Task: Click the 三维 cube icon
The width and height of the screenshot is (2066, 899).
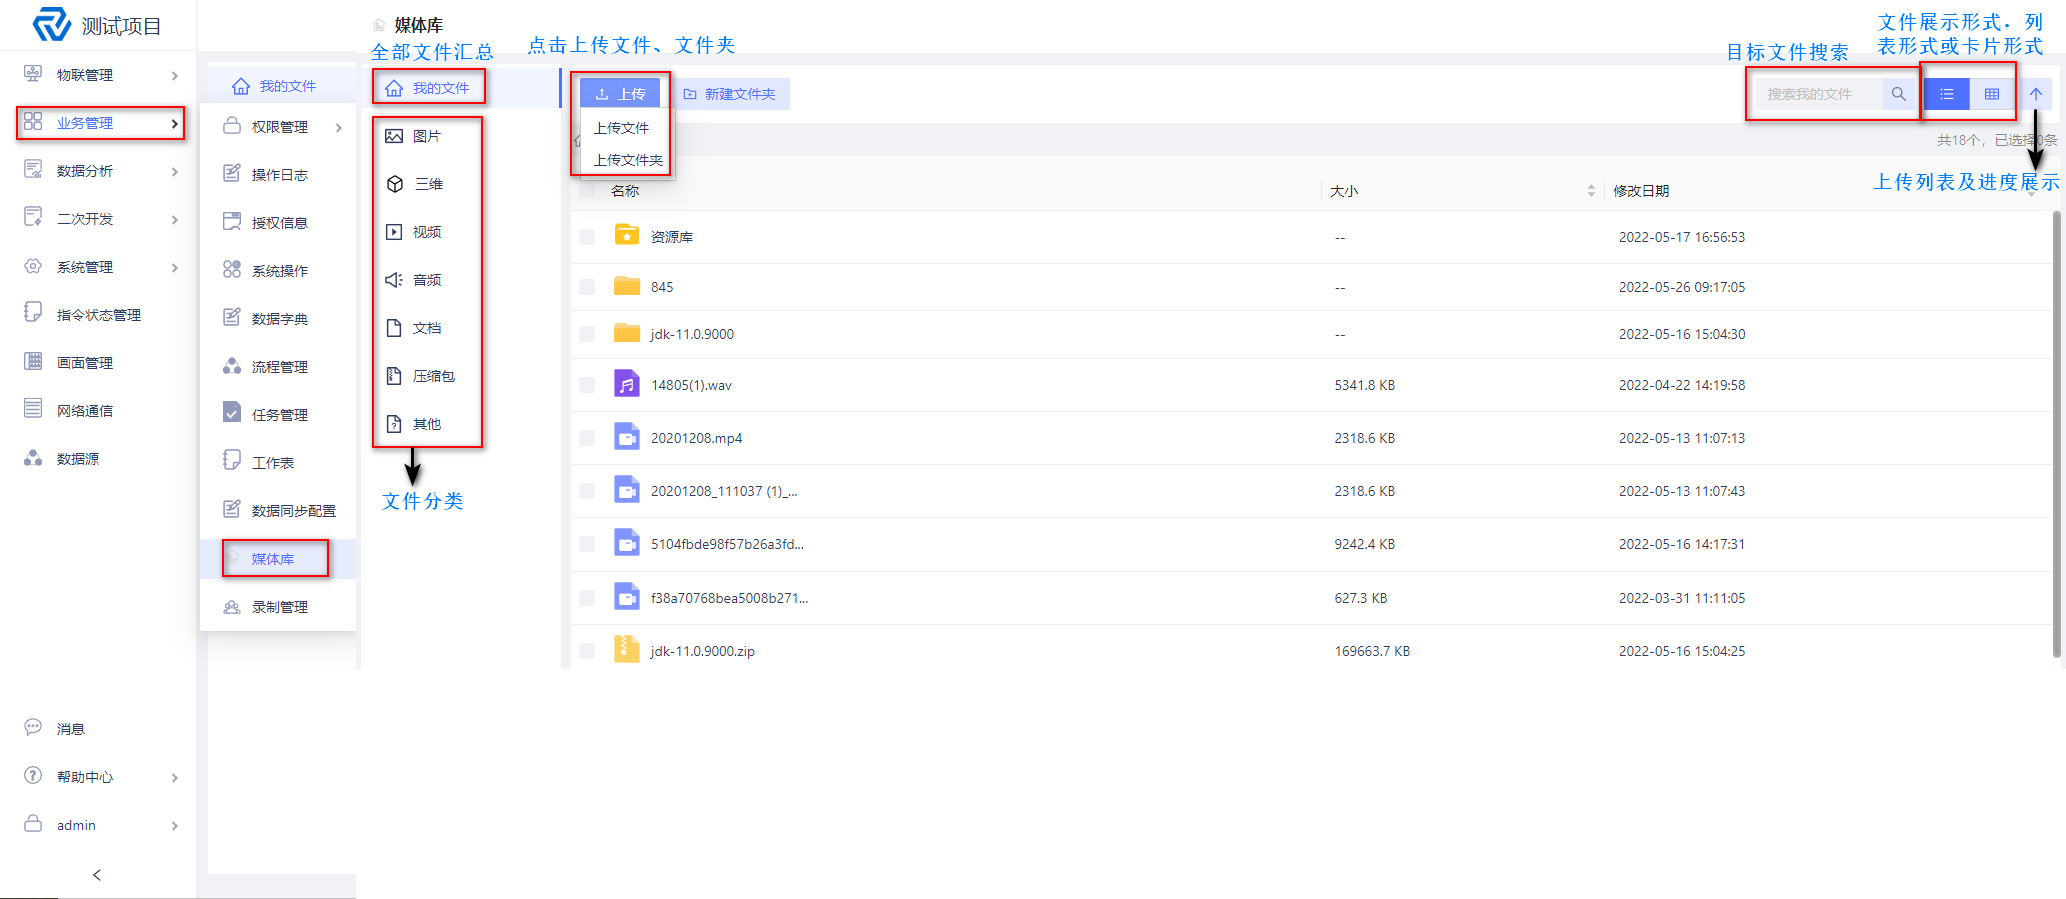Action: click(x=395, y=184)
